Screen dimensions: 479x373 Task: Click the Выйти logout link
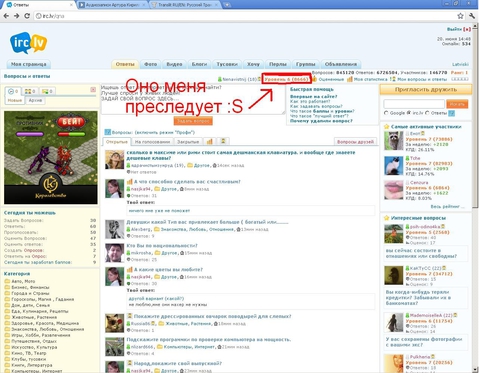(454, 29)
